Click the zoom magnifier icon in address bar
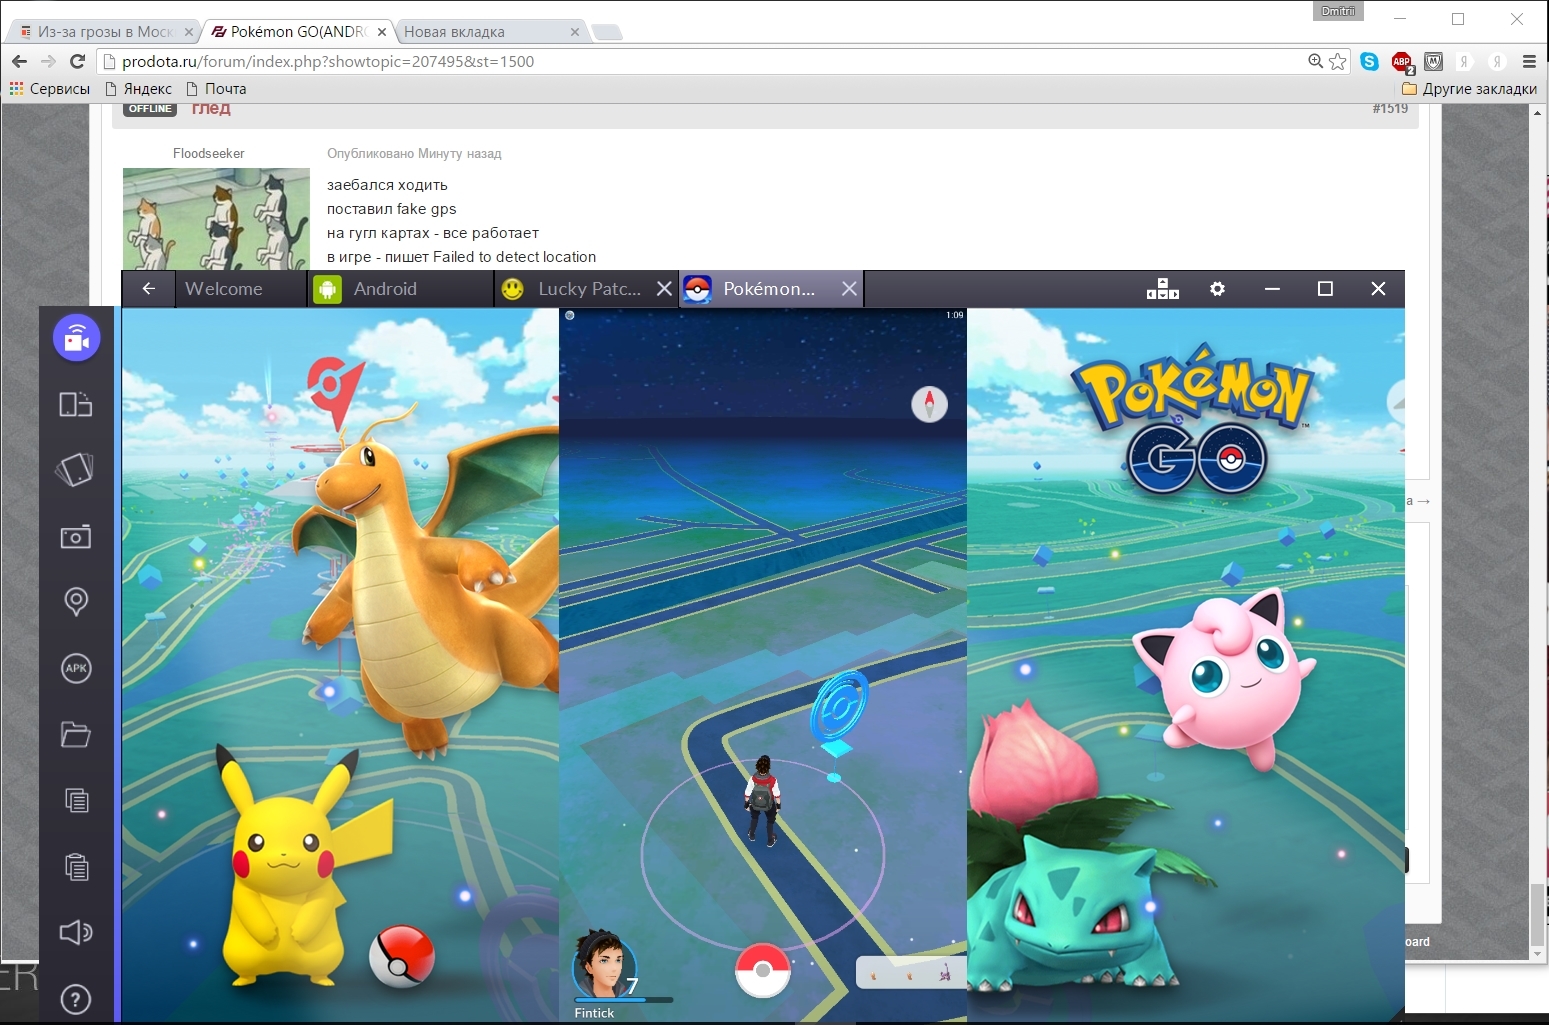This screenshot has height=1025, width=1549. coord(1315,61)
